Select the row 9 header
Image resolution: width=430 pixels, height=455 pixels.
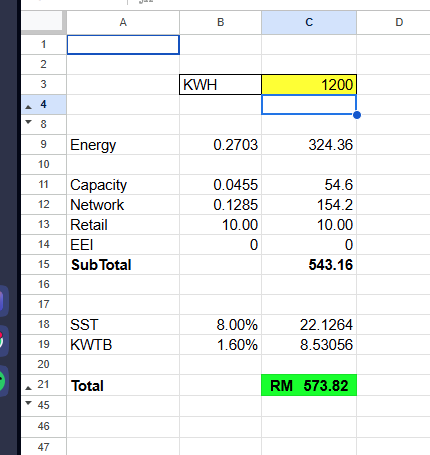click(x=44, y=144)
